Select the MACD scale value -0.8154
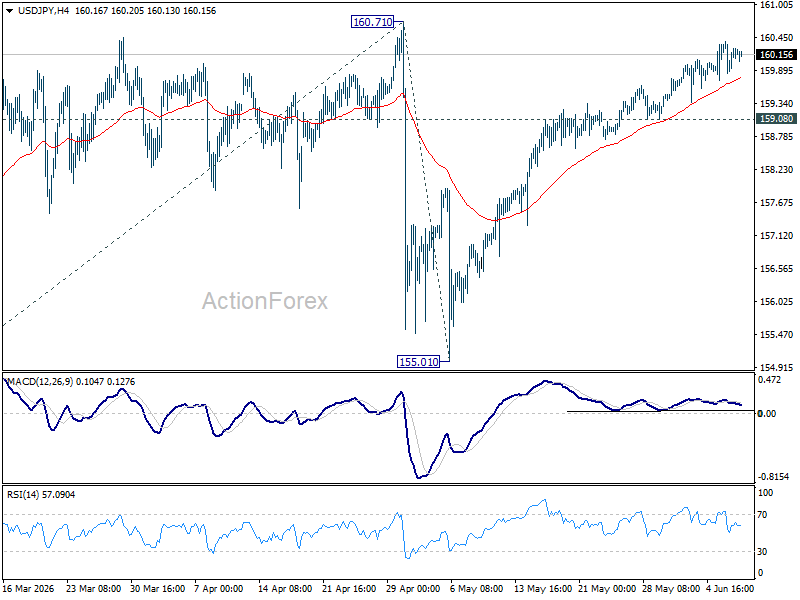The image size is (800, 600). coord(773,477)
